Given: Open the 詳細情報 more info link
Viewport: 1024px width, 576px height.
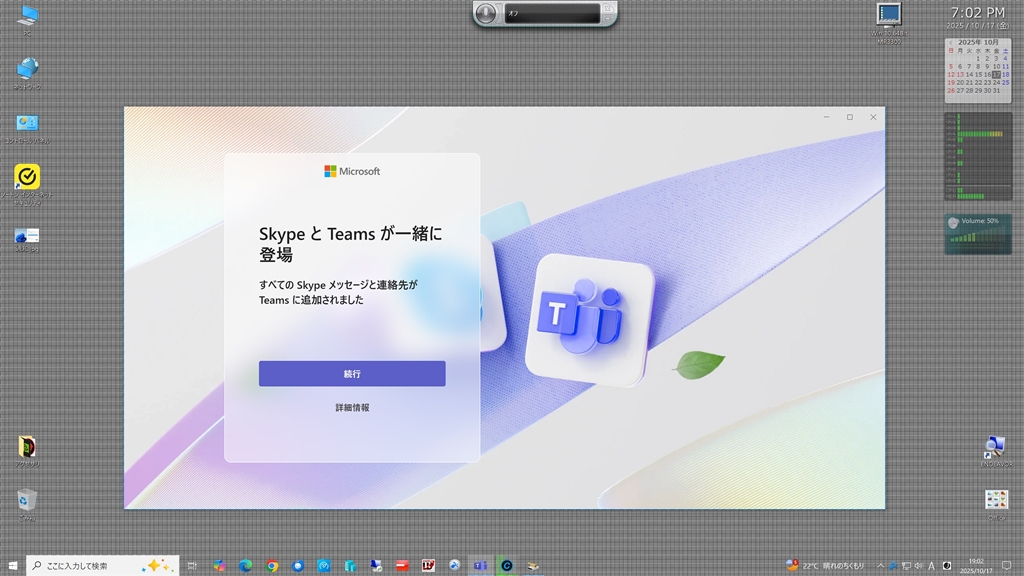Looking at the screenshot, I should 352,408.
